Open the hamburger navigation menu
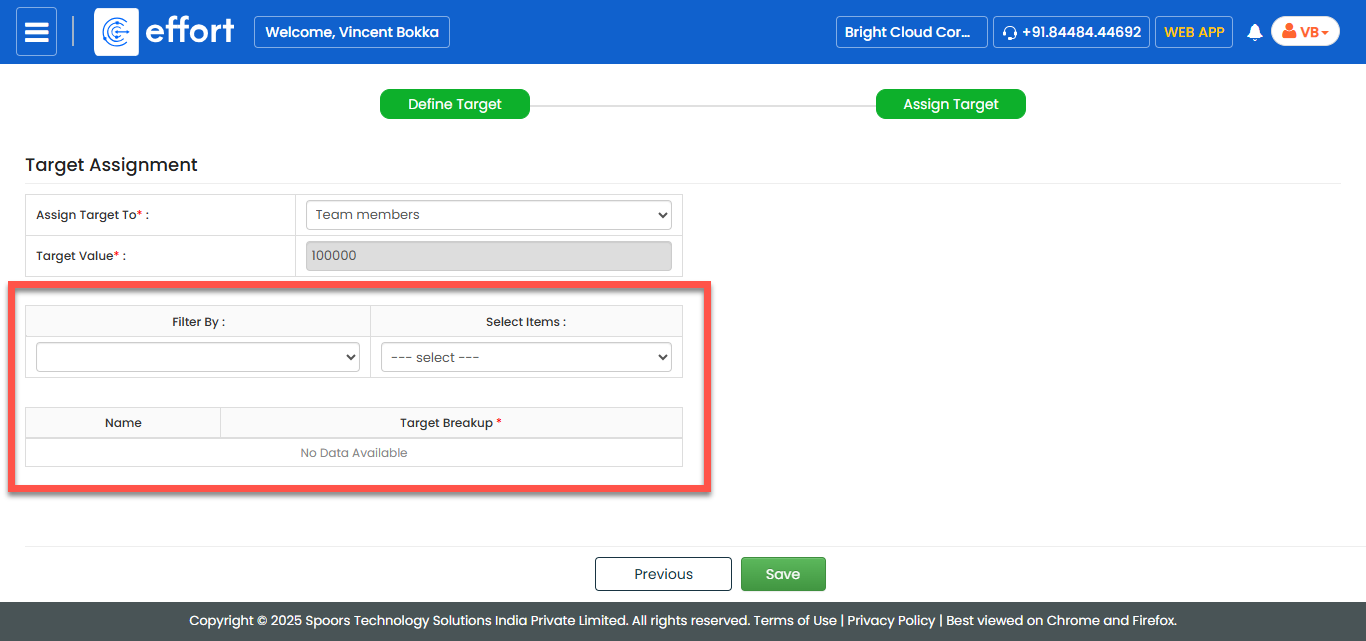This screenshot has width=1366, height=641. pos(37,32)
